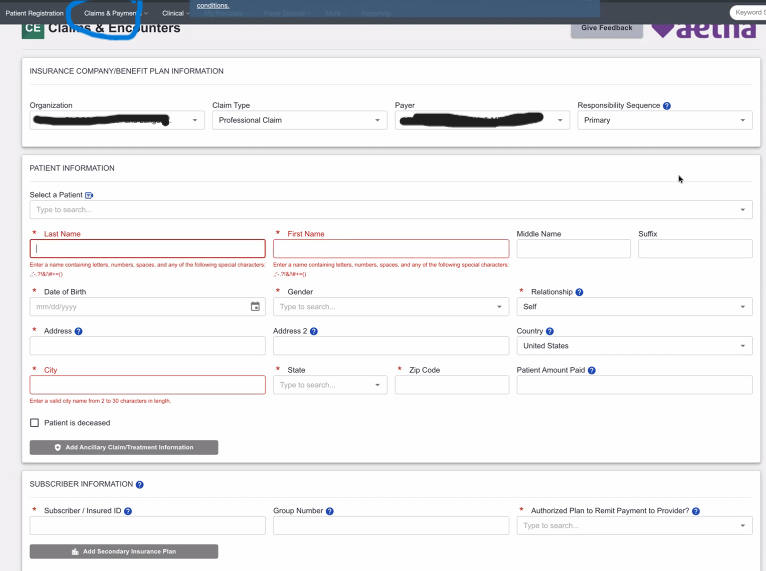Click help icon next to Responsibility Sequence
The width and height of the screenshot is (766, 571).
point(667,105)
